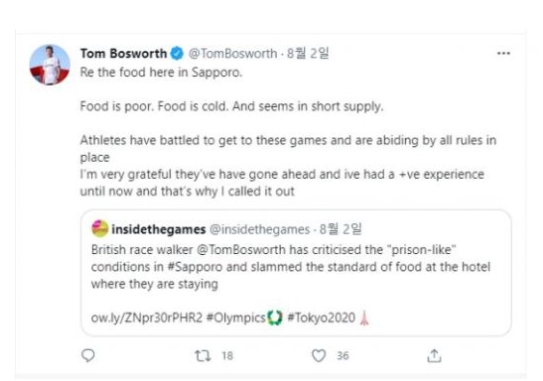Click the share upload icon

(434, 356)
